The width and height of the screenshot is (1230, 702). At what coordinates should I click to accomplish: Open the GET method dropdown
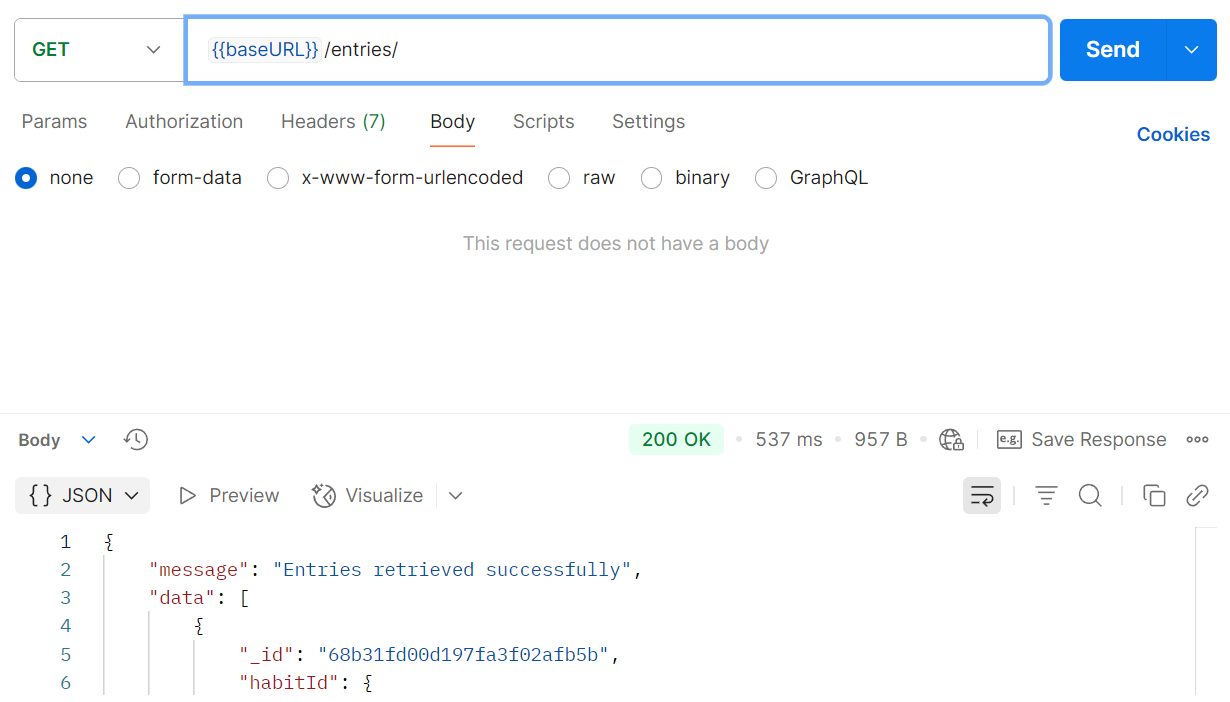[x=98, y=49]
